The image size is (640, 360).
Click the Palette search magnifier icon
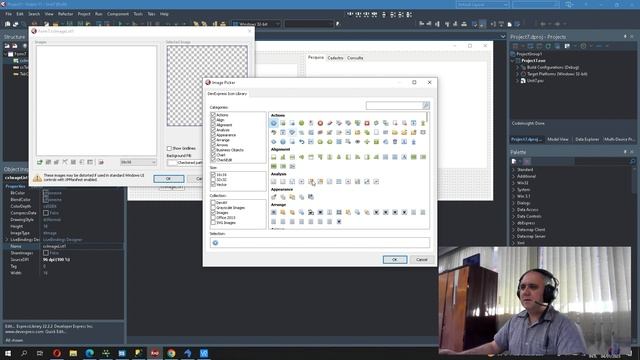coord(633,161)
